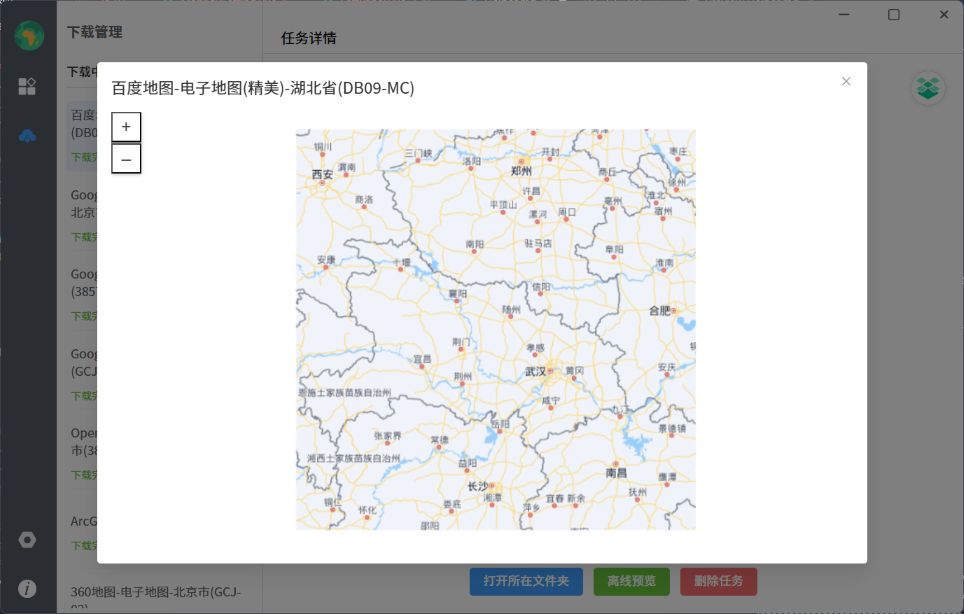Screen dimensions: 964x614
Task: Open settings via the hexagon nut icon
Action: click(27, 540)
